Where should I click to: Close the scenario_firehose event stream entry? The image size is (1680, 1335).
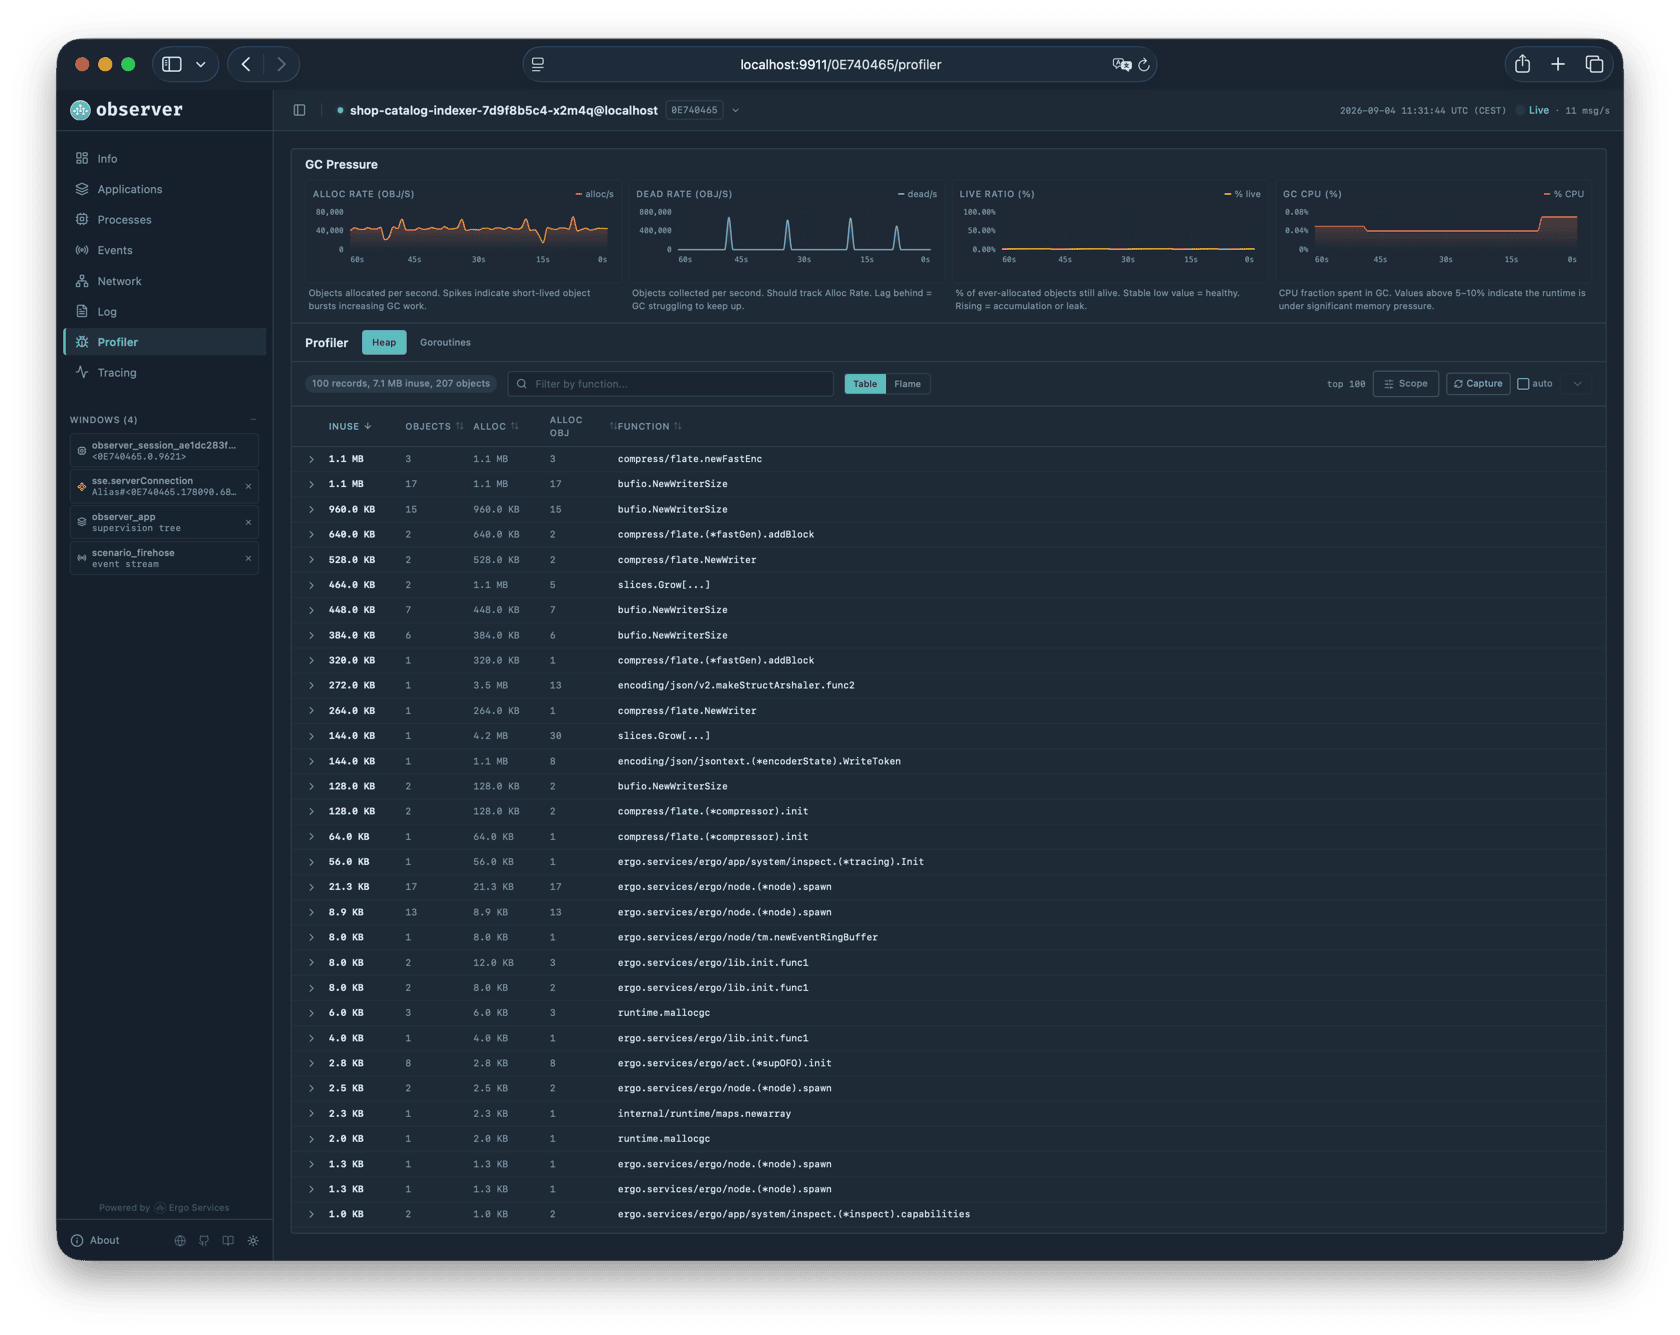248,558
